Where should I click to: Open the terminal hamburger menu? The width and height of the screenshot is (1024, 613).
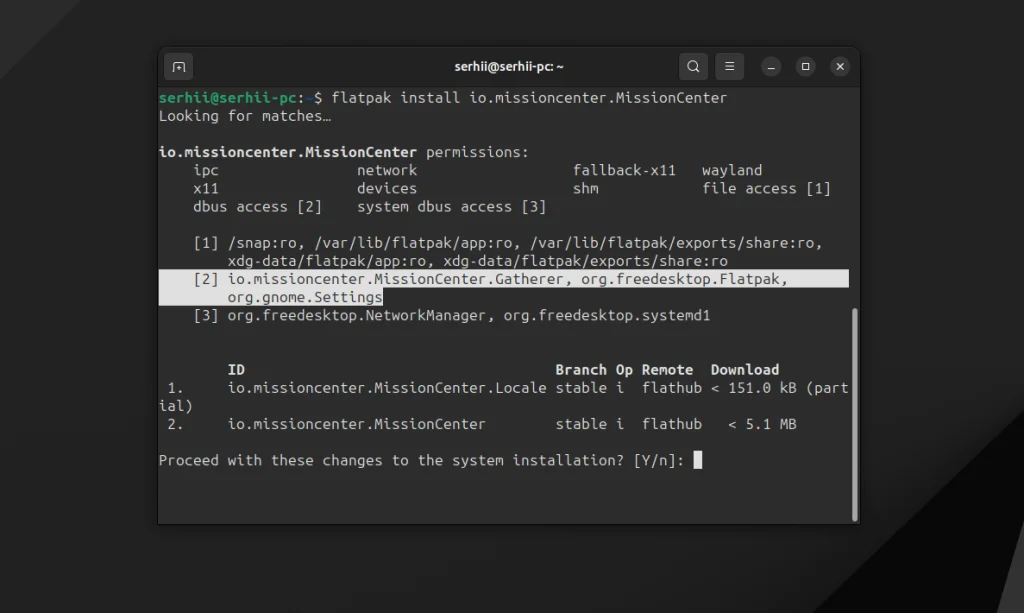point(729,67)
